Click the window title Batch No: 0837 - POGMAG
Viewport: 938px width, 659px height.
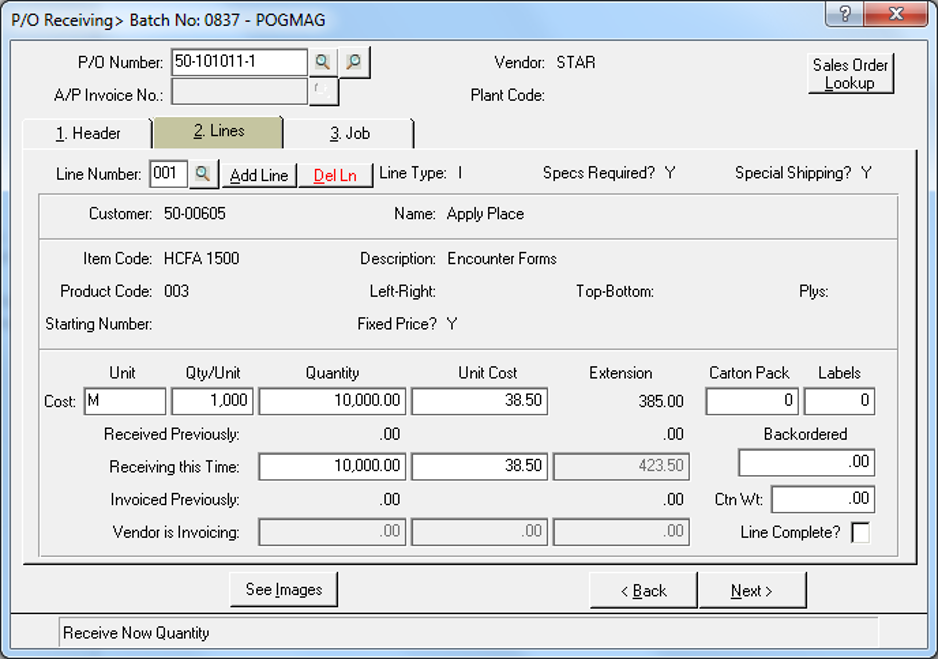227,20
